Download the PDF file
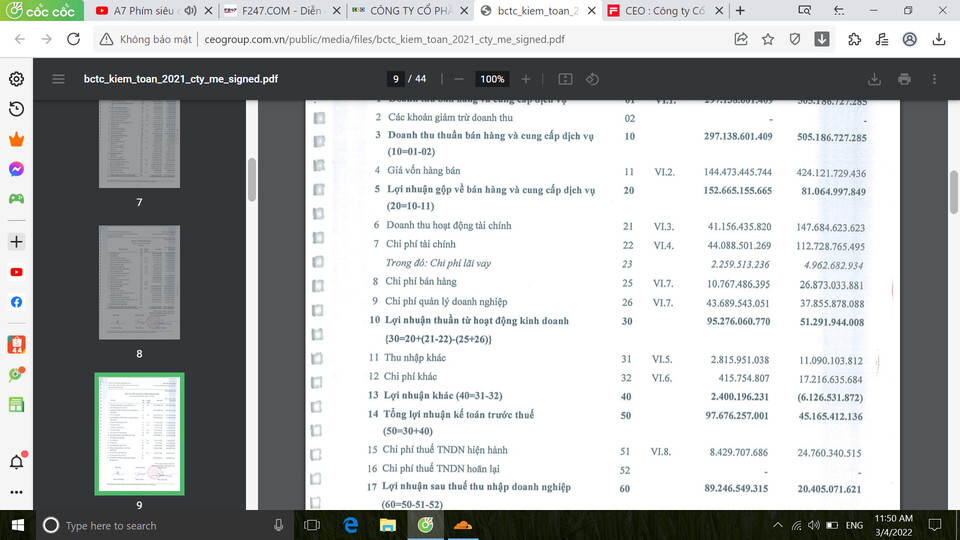This screenshot has height=540, width=960. coord(874,79)
